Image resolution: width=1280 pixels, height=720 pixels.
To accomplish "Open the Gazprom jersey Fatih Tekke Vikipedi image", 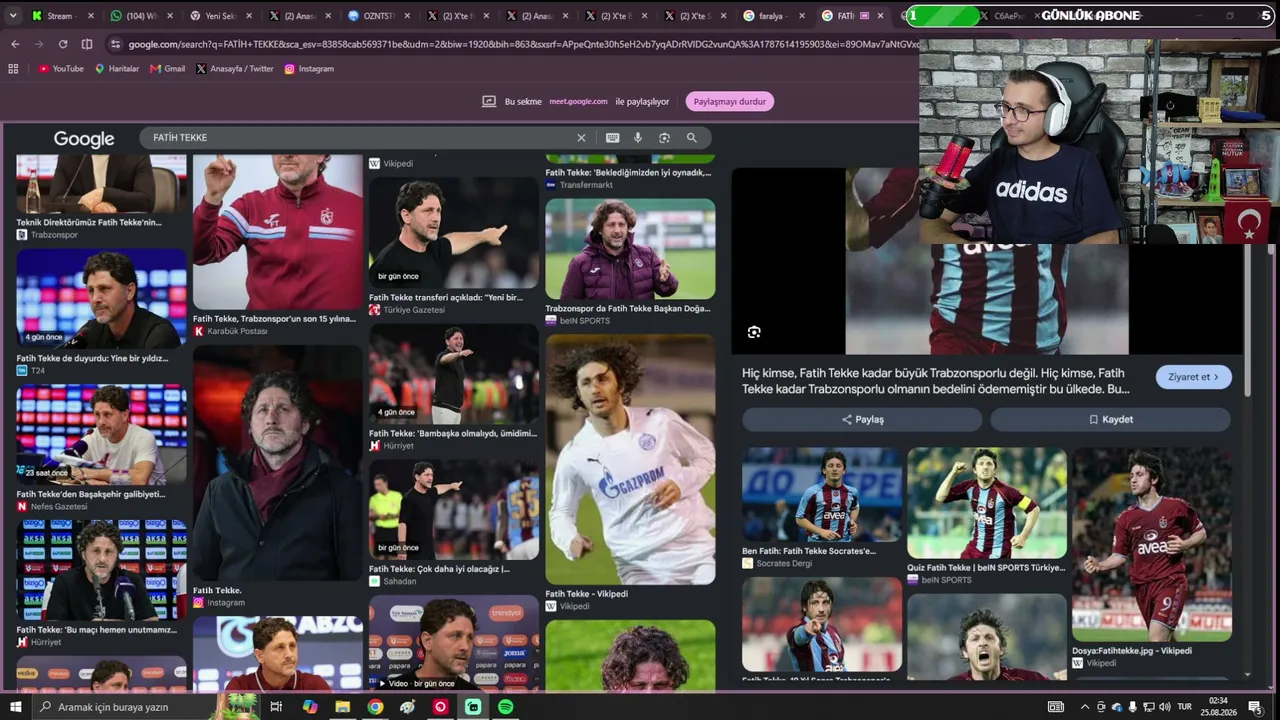I will (630, 459).
